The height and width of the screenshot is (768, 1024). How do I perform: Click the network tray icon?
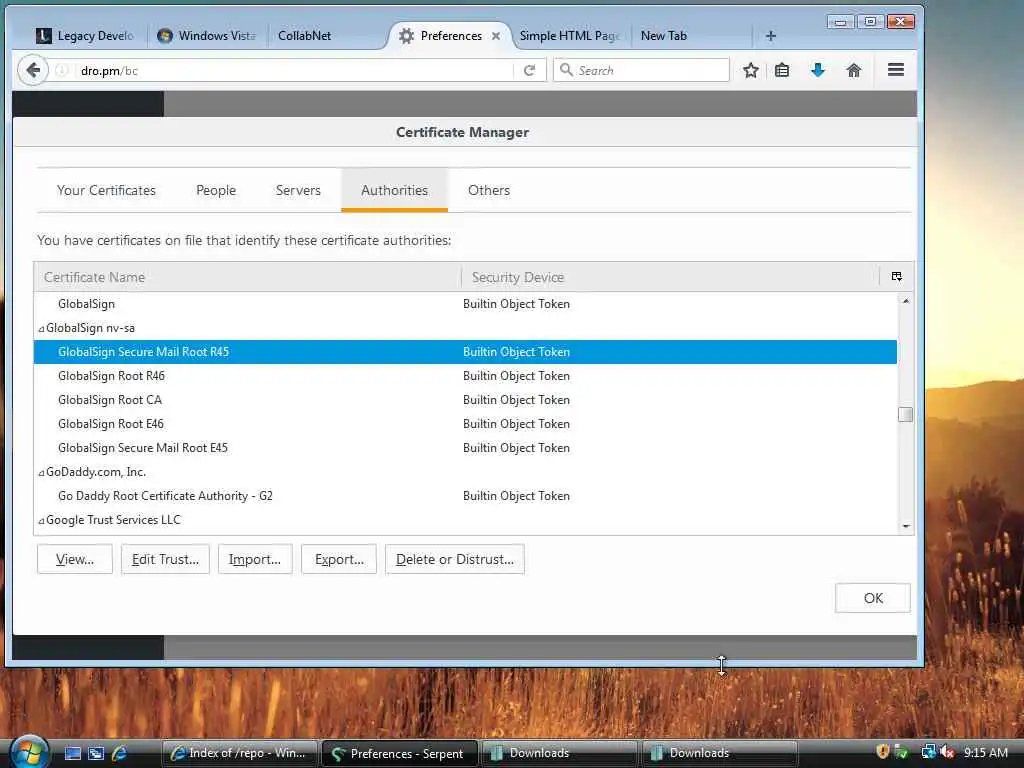(928, 752)
